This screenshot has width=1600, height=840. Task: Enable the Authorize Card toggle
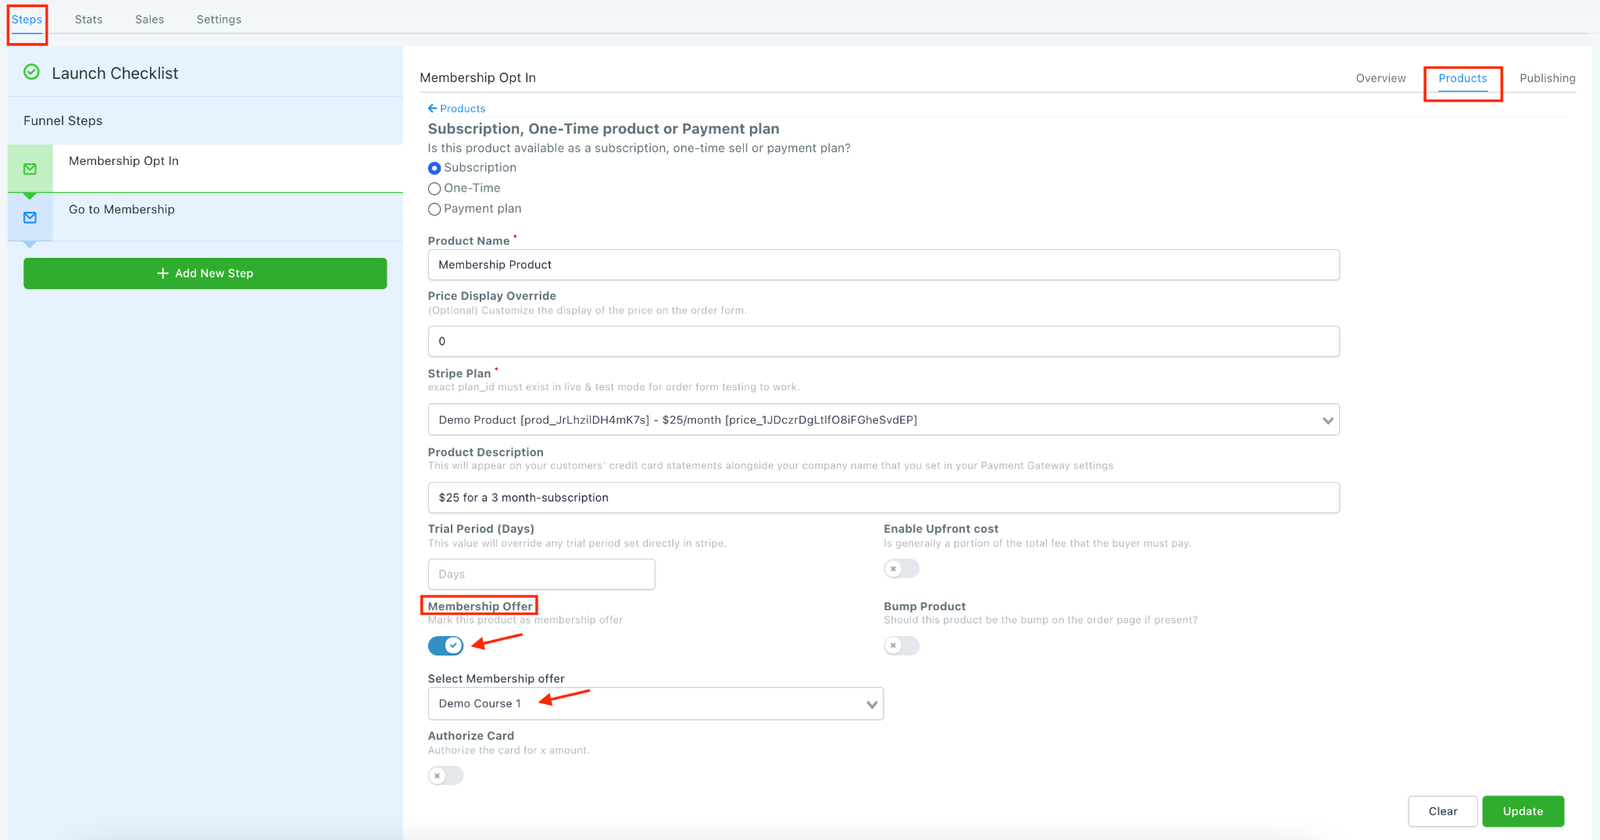(446, 775)
